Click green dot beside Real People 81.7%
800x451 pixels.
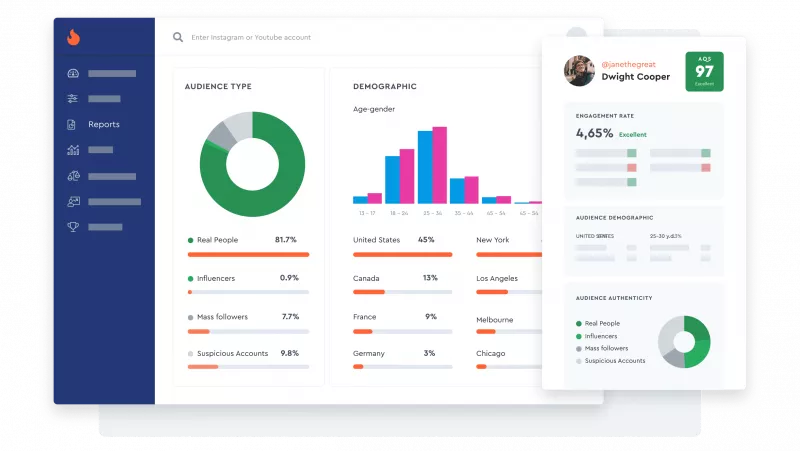pos(190,240)
